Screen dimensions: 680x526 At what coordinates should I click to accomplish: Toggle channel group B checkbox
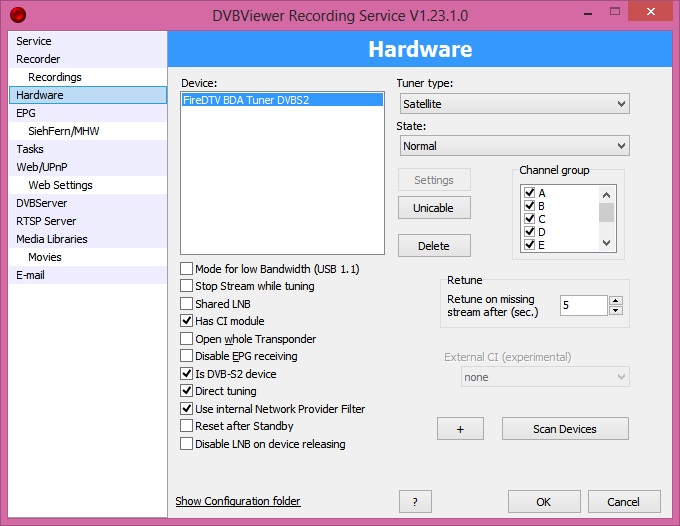point(529,205)
